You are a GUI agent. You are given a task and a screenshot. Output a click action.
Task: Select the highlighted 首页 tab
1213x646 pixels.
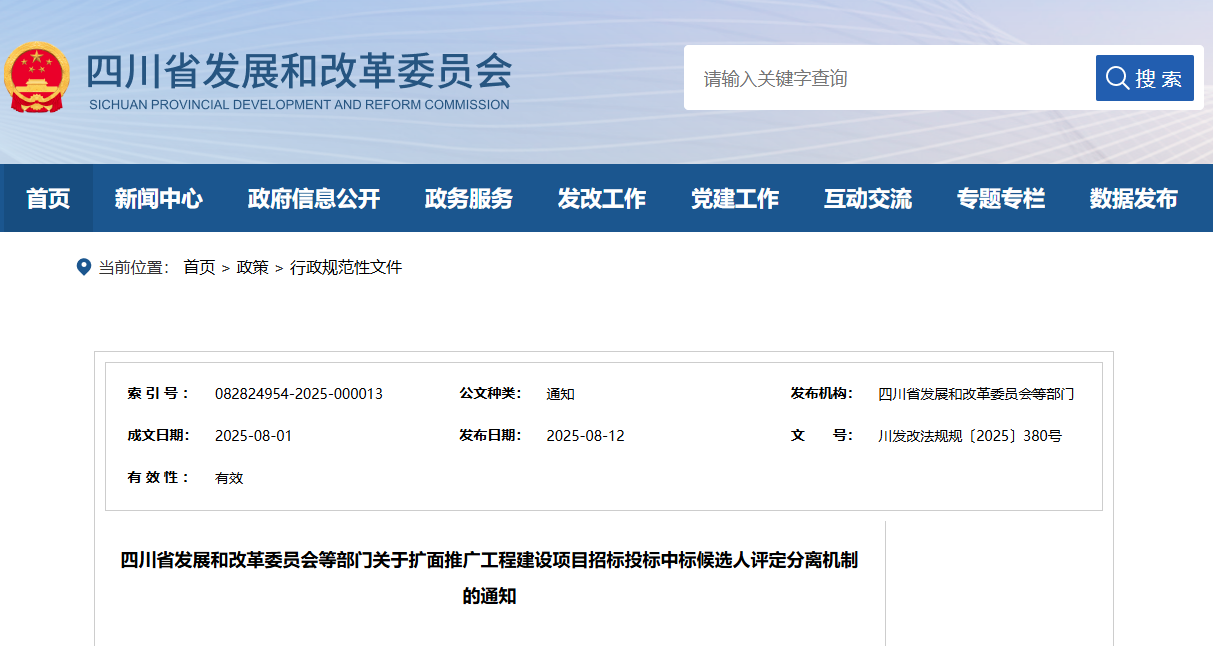(x=47, y=198)
